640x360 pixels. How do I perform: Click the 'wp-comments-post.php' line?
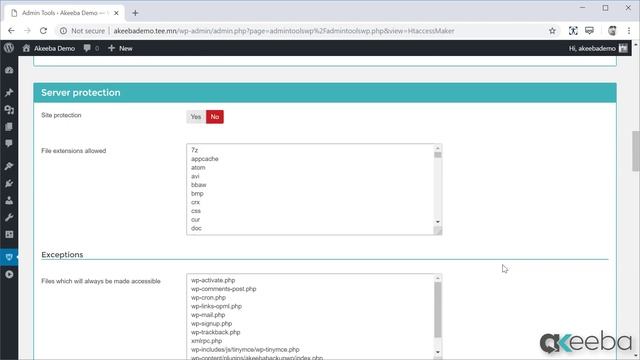pos(224,289)
